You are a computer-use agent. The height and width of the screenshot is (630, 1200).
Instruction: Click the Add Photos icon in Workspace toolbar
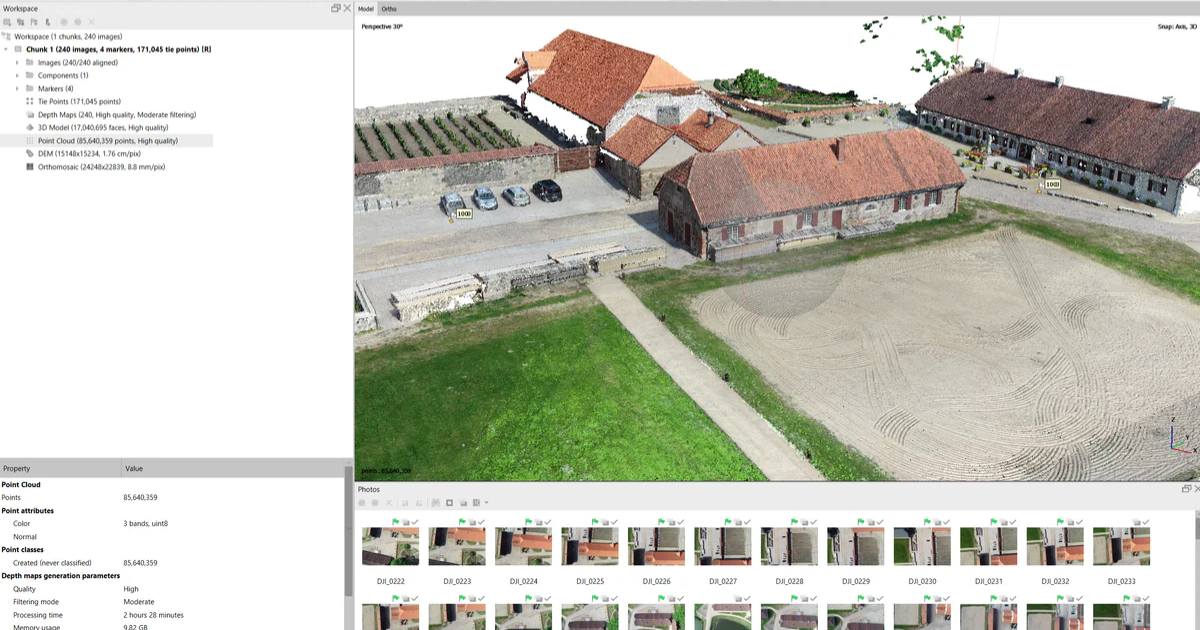point(21,21)
